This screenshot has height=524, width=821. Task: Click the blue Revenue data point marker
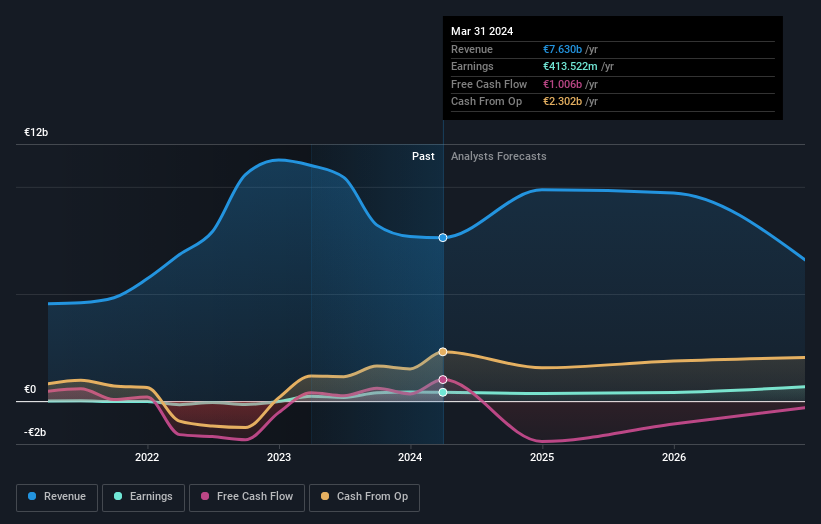443,238
